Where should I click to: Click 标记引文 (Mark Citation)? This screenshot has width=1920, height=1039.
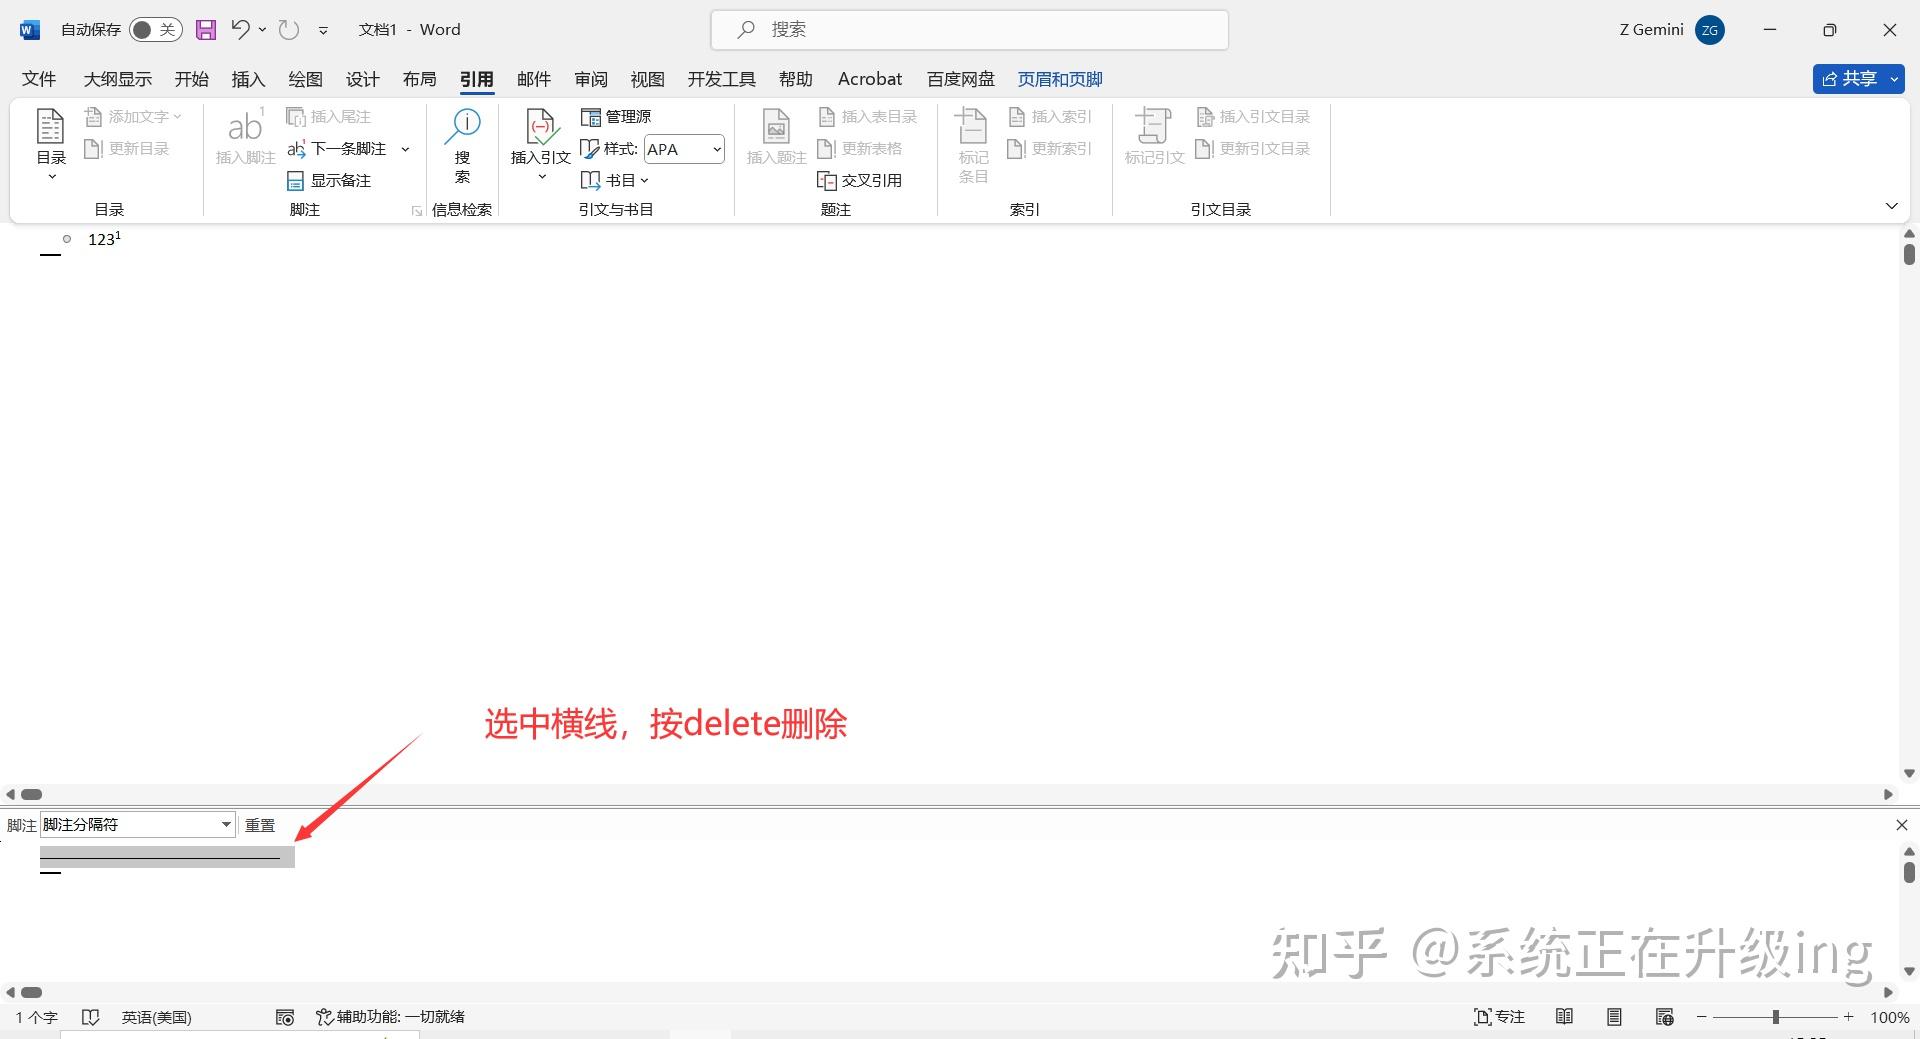click(1154, 137)
